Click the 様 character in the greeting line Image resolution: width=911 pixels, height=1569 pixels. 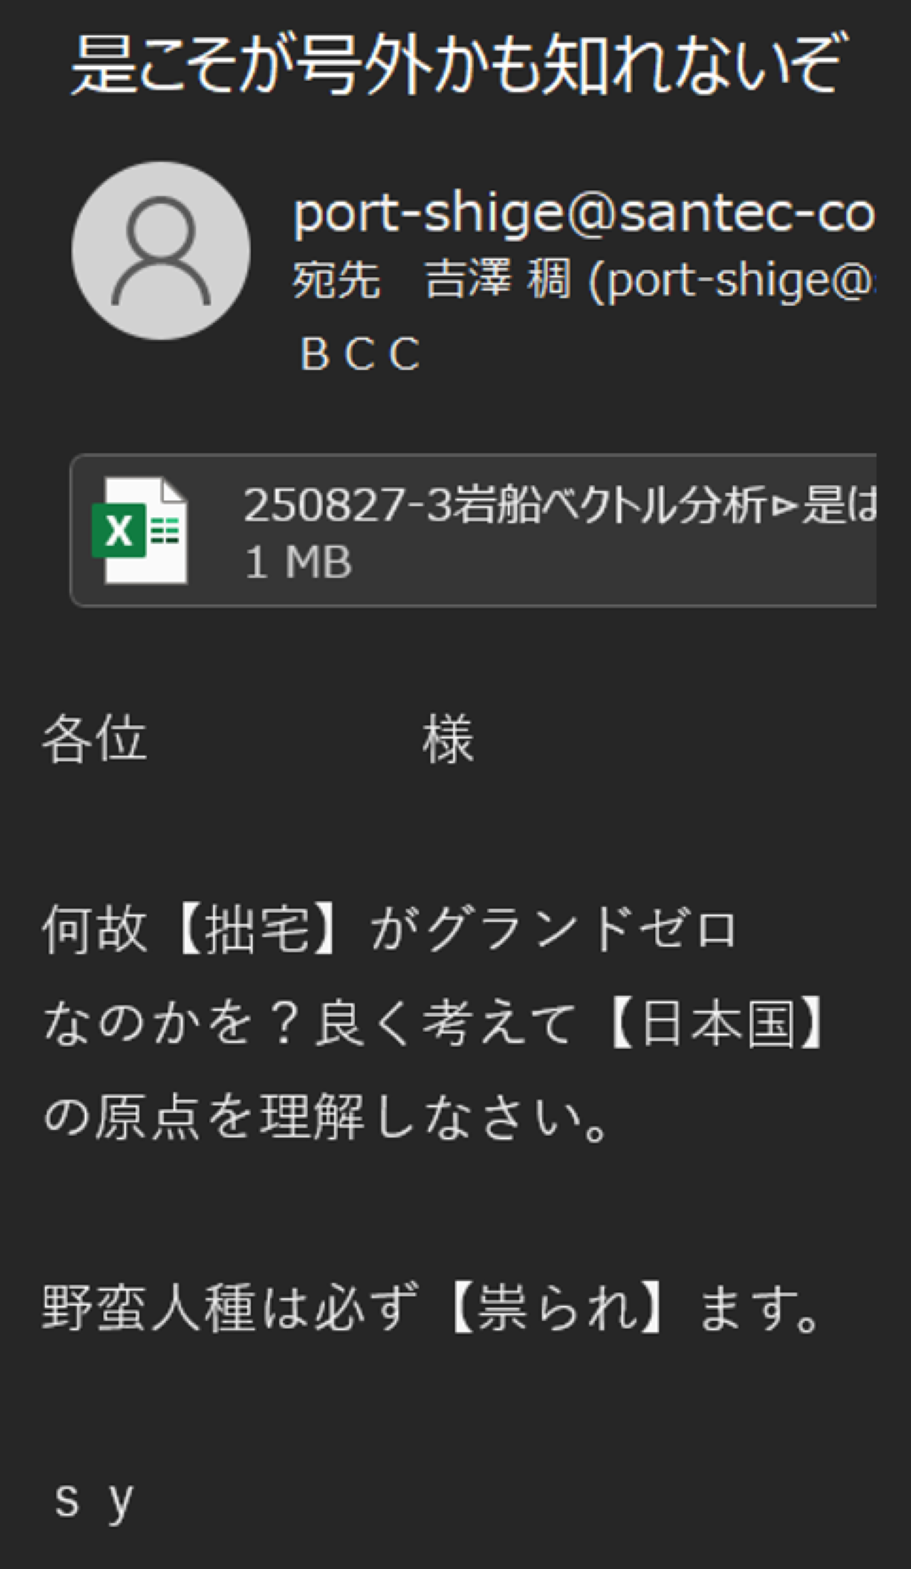[447, 740]
